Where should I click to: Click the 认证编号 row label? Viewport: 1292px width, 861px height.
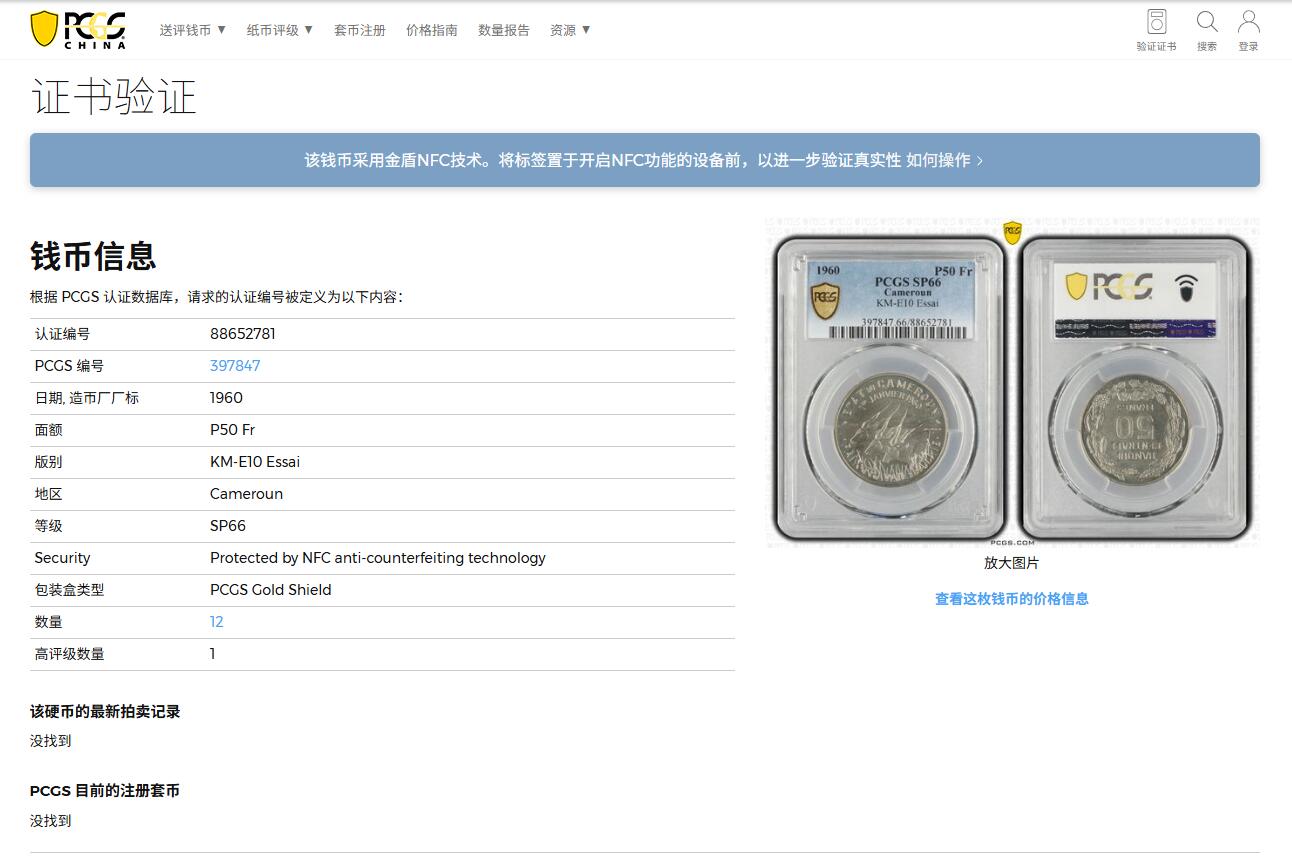pos(62,334)
